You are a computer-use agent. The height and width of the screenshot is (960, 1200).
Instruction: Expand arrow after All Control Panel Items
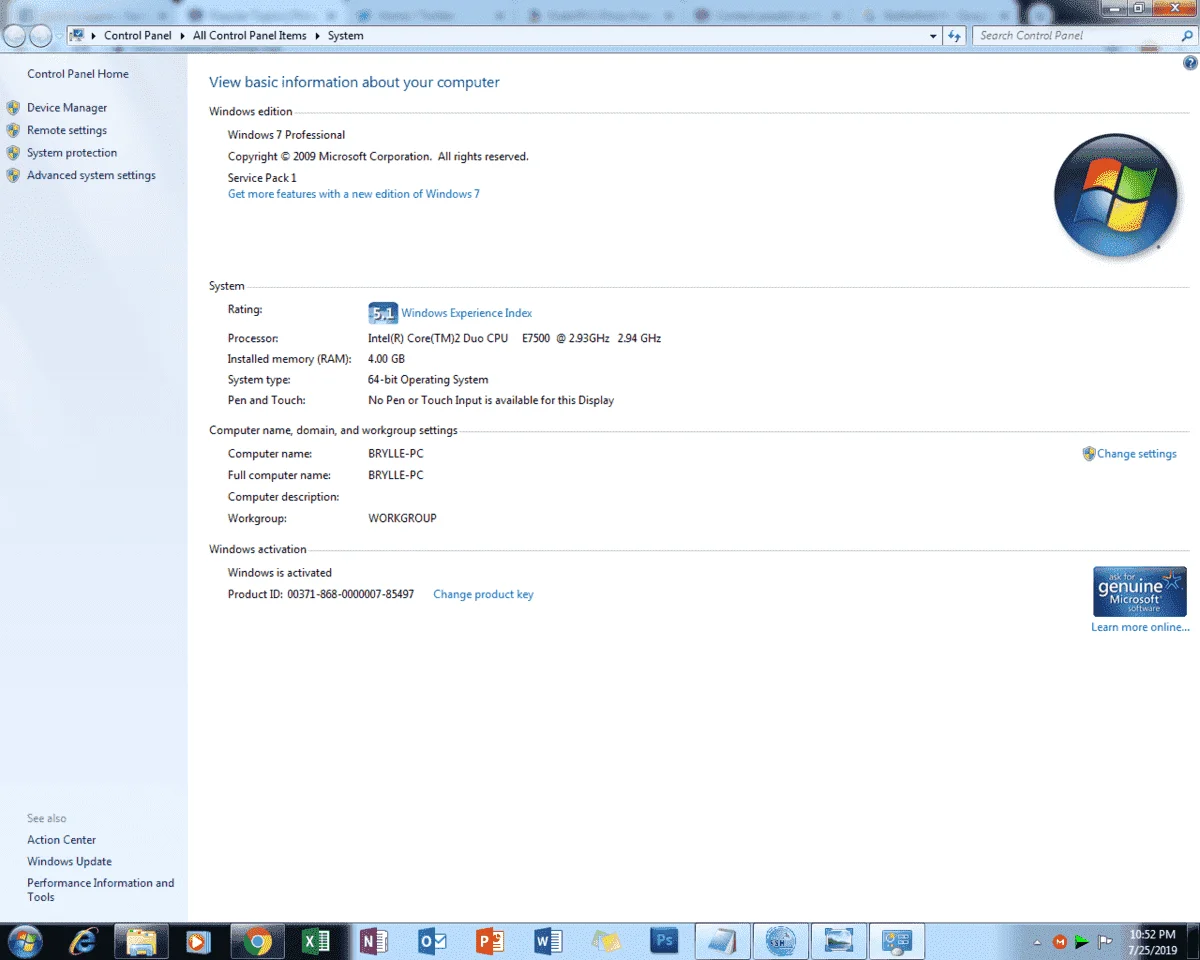[318, 36]
